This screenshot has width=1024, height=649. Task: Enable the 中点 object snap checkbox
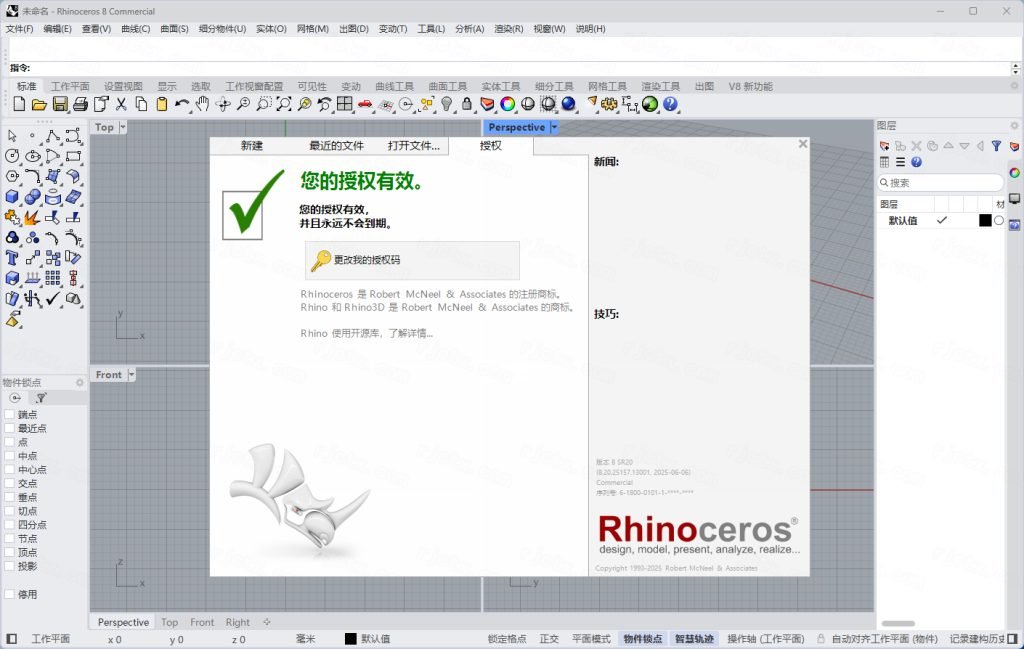pyautogui.click(x=10, y=456)
